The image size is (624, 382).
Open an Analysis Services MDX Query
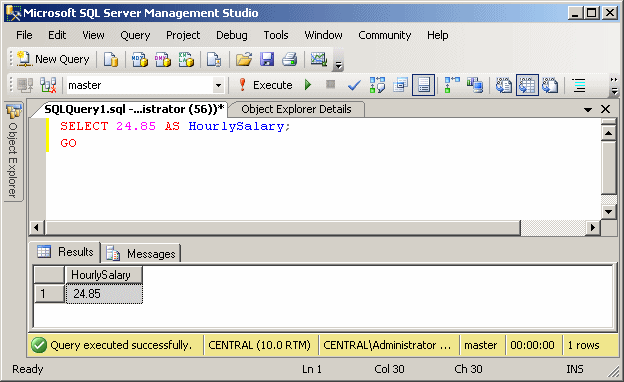click(140, 59)
